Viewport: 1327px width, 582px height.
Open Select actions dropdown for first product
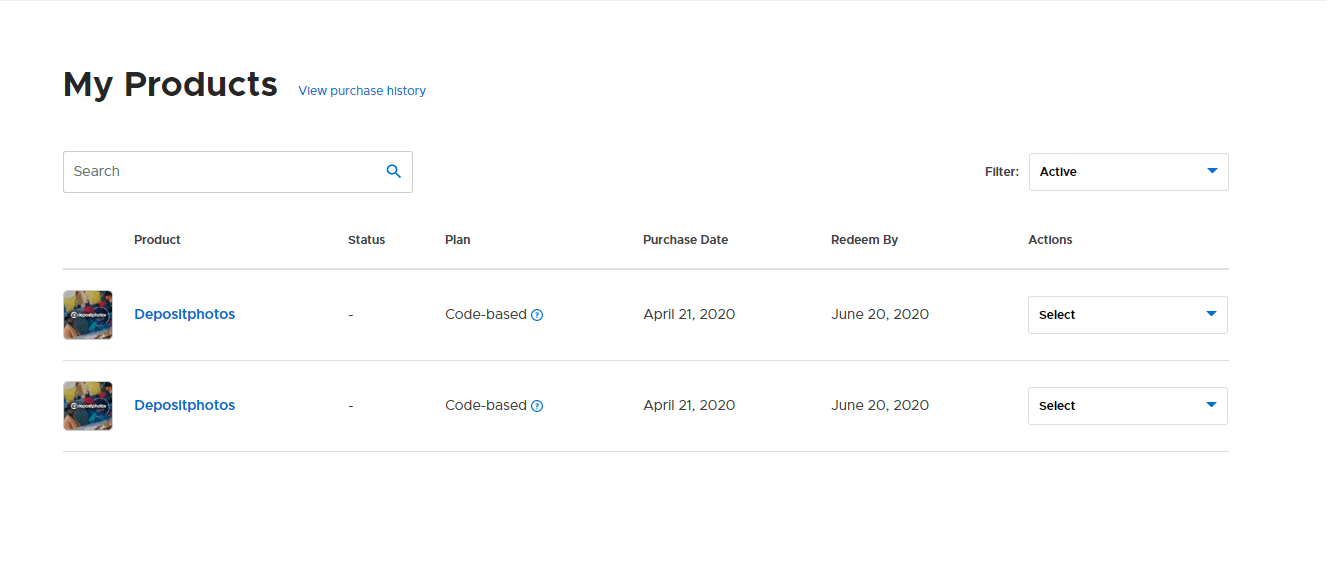(1127, 315)
